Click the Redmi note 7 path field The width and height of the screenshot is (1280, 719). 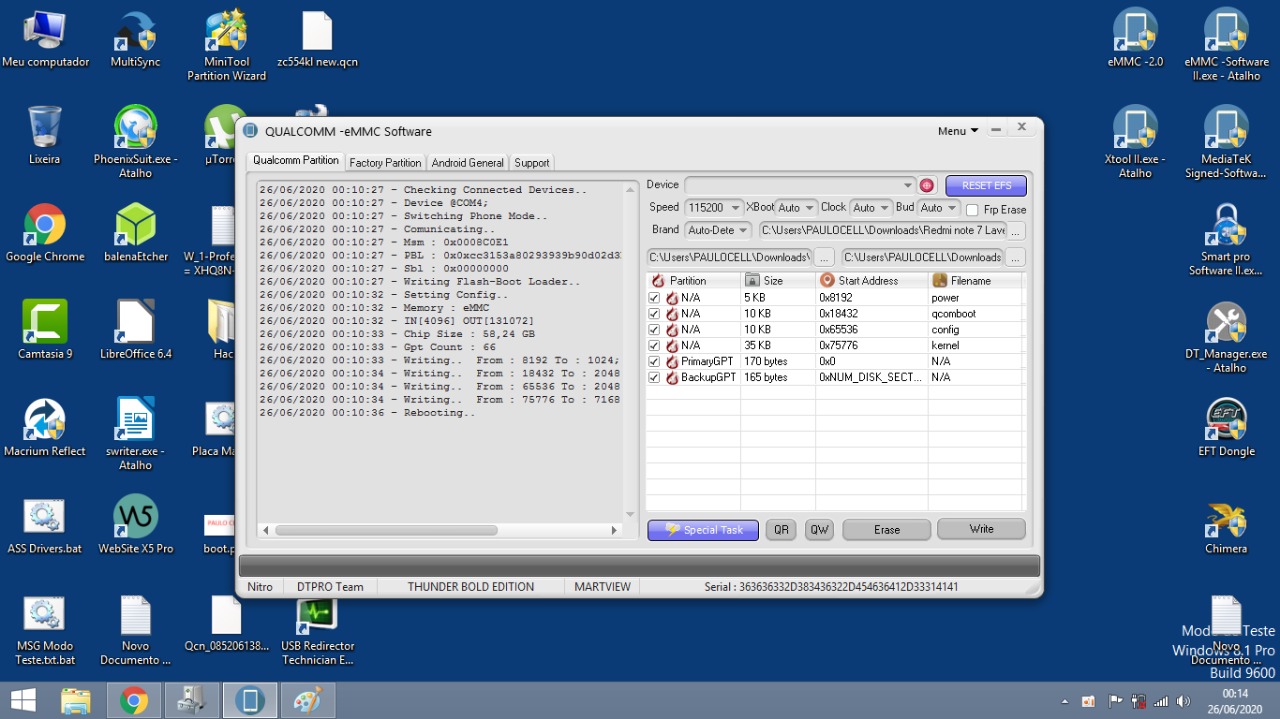point(880,231)
